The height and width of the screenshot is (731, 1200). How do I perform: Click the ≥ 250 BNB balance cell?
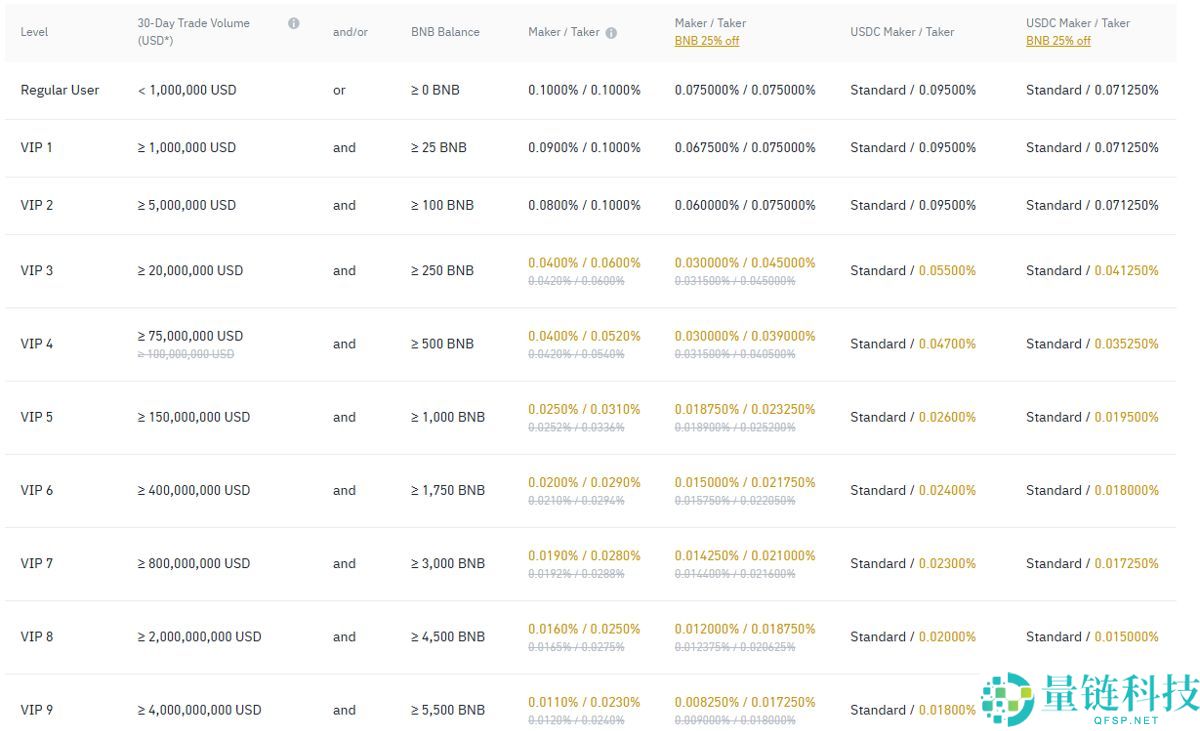pyautogui.click(x=442, y=271)
